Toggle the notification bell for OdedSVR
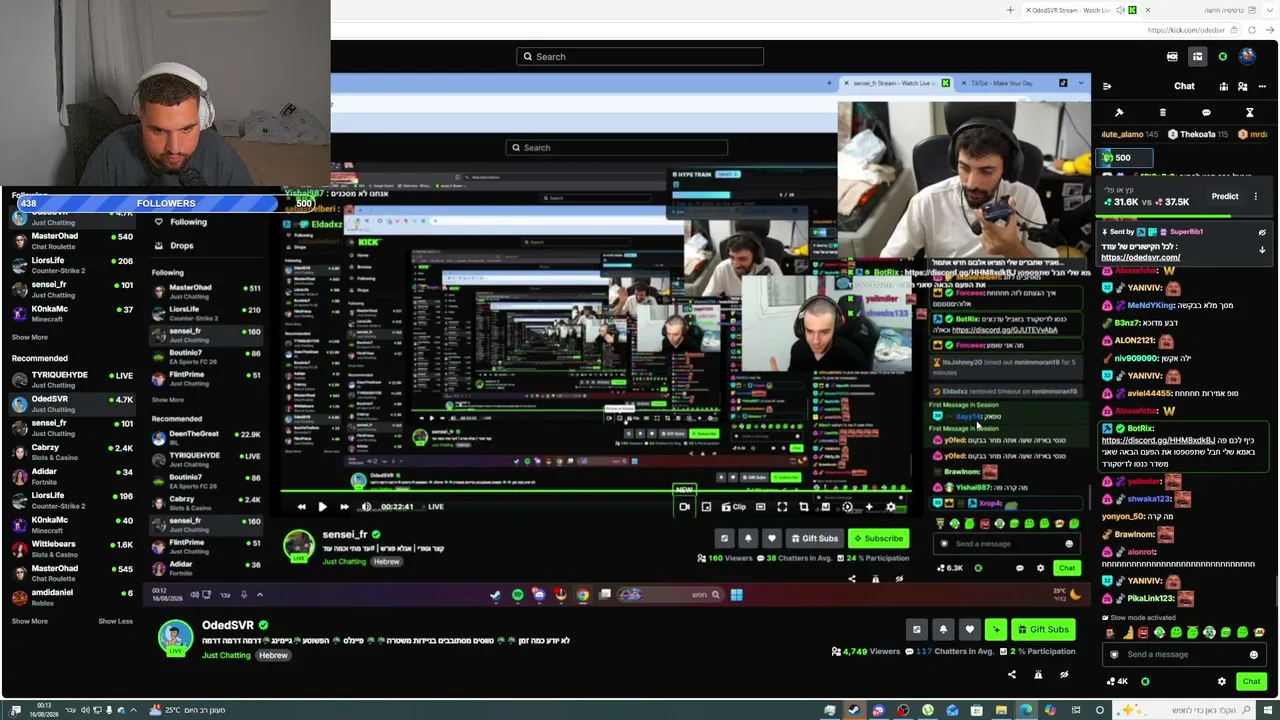The height and width of the screenshot is (720, 1280). point(943,629)
